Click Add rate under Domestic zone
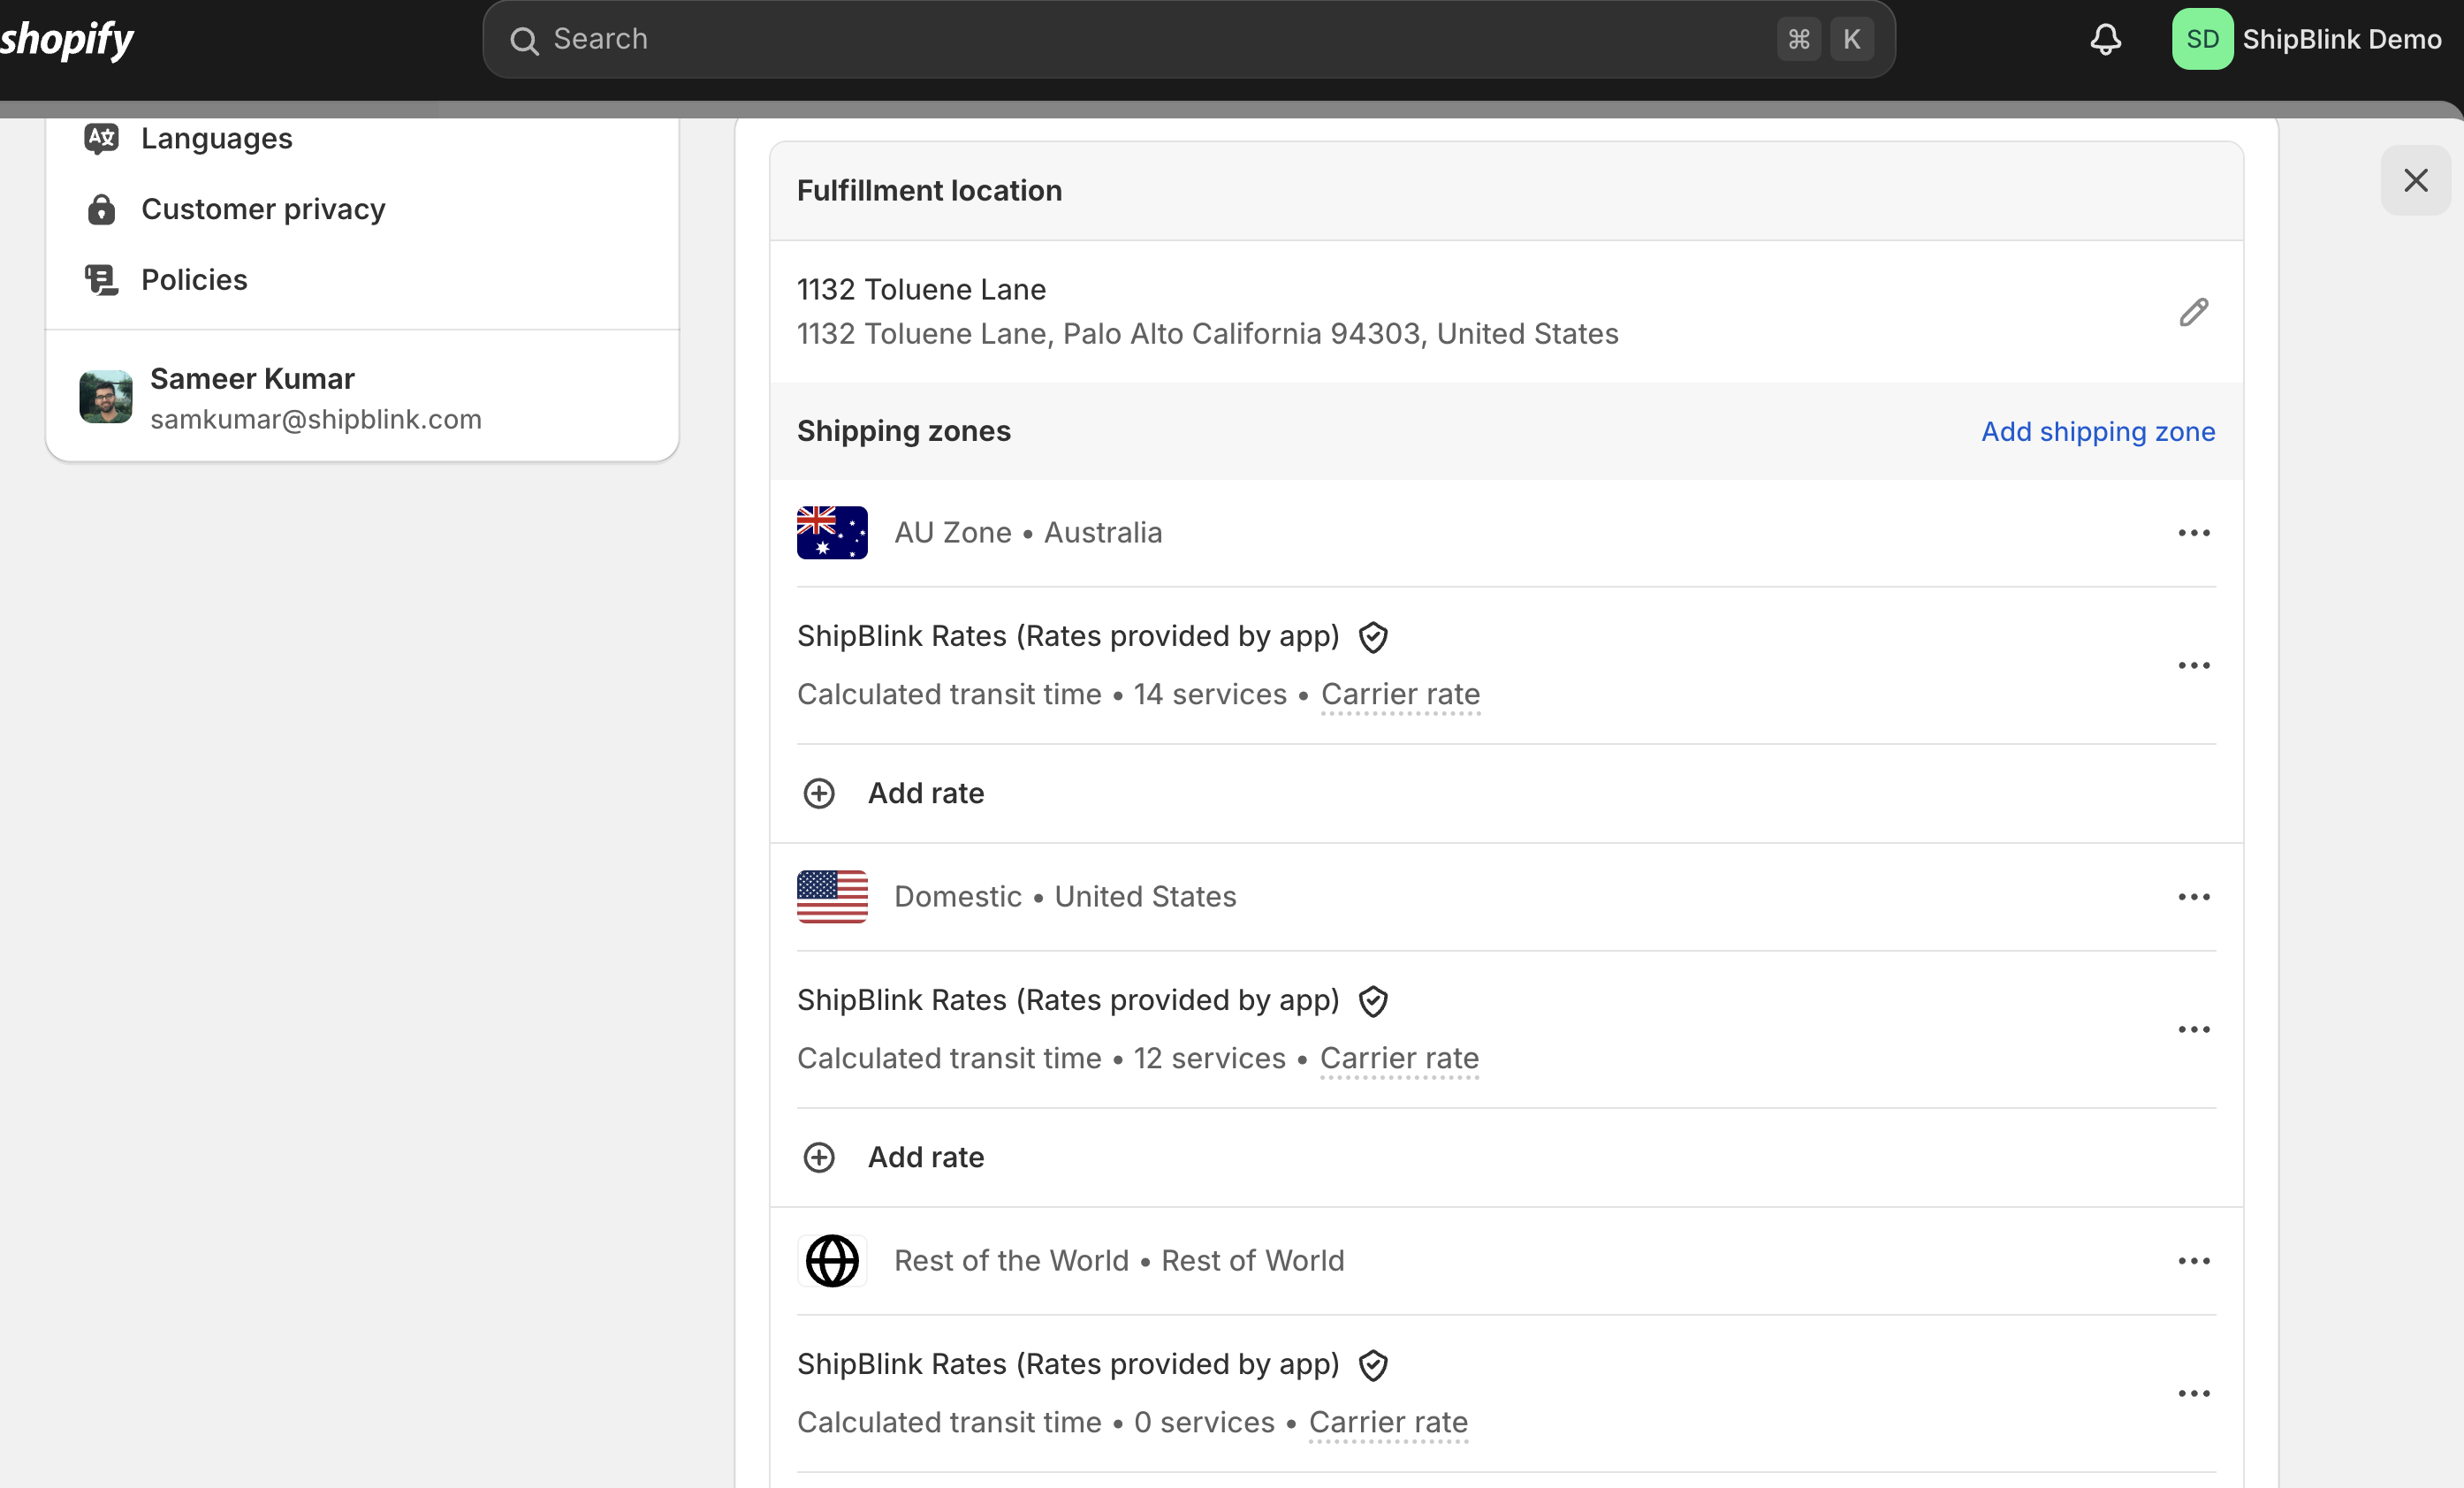The width and height of the screenshot is (2464, 1488). coord(925,1157)
